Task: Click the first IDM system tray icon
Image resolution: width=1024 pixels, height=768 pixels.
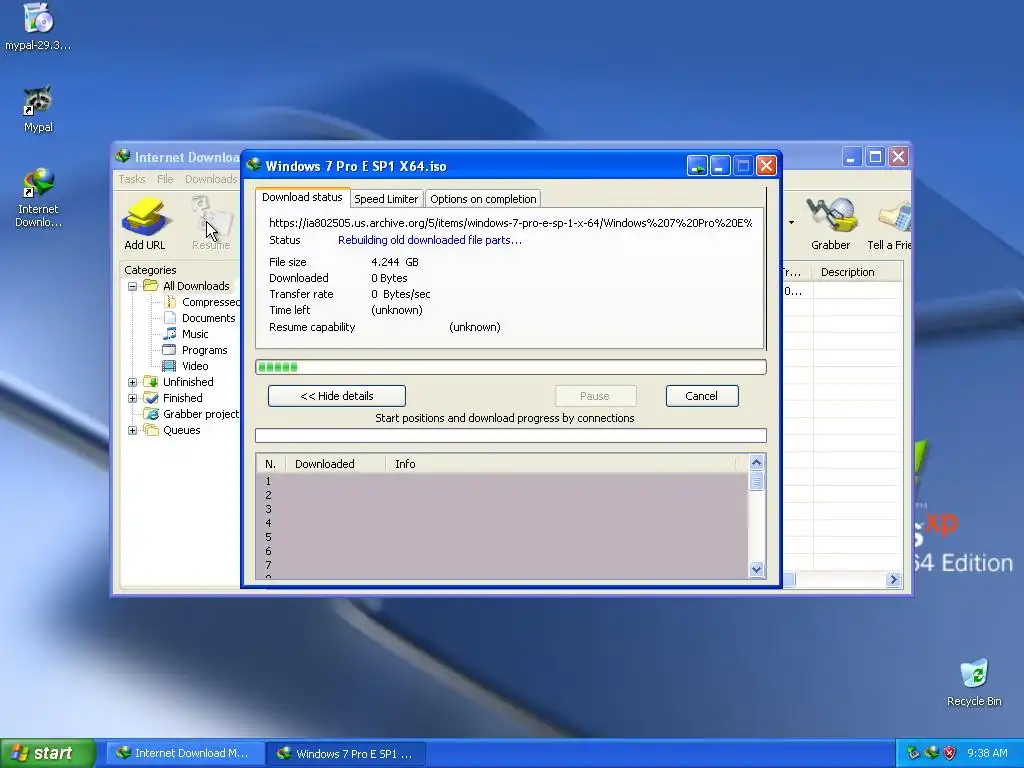Action: (913, 753)
